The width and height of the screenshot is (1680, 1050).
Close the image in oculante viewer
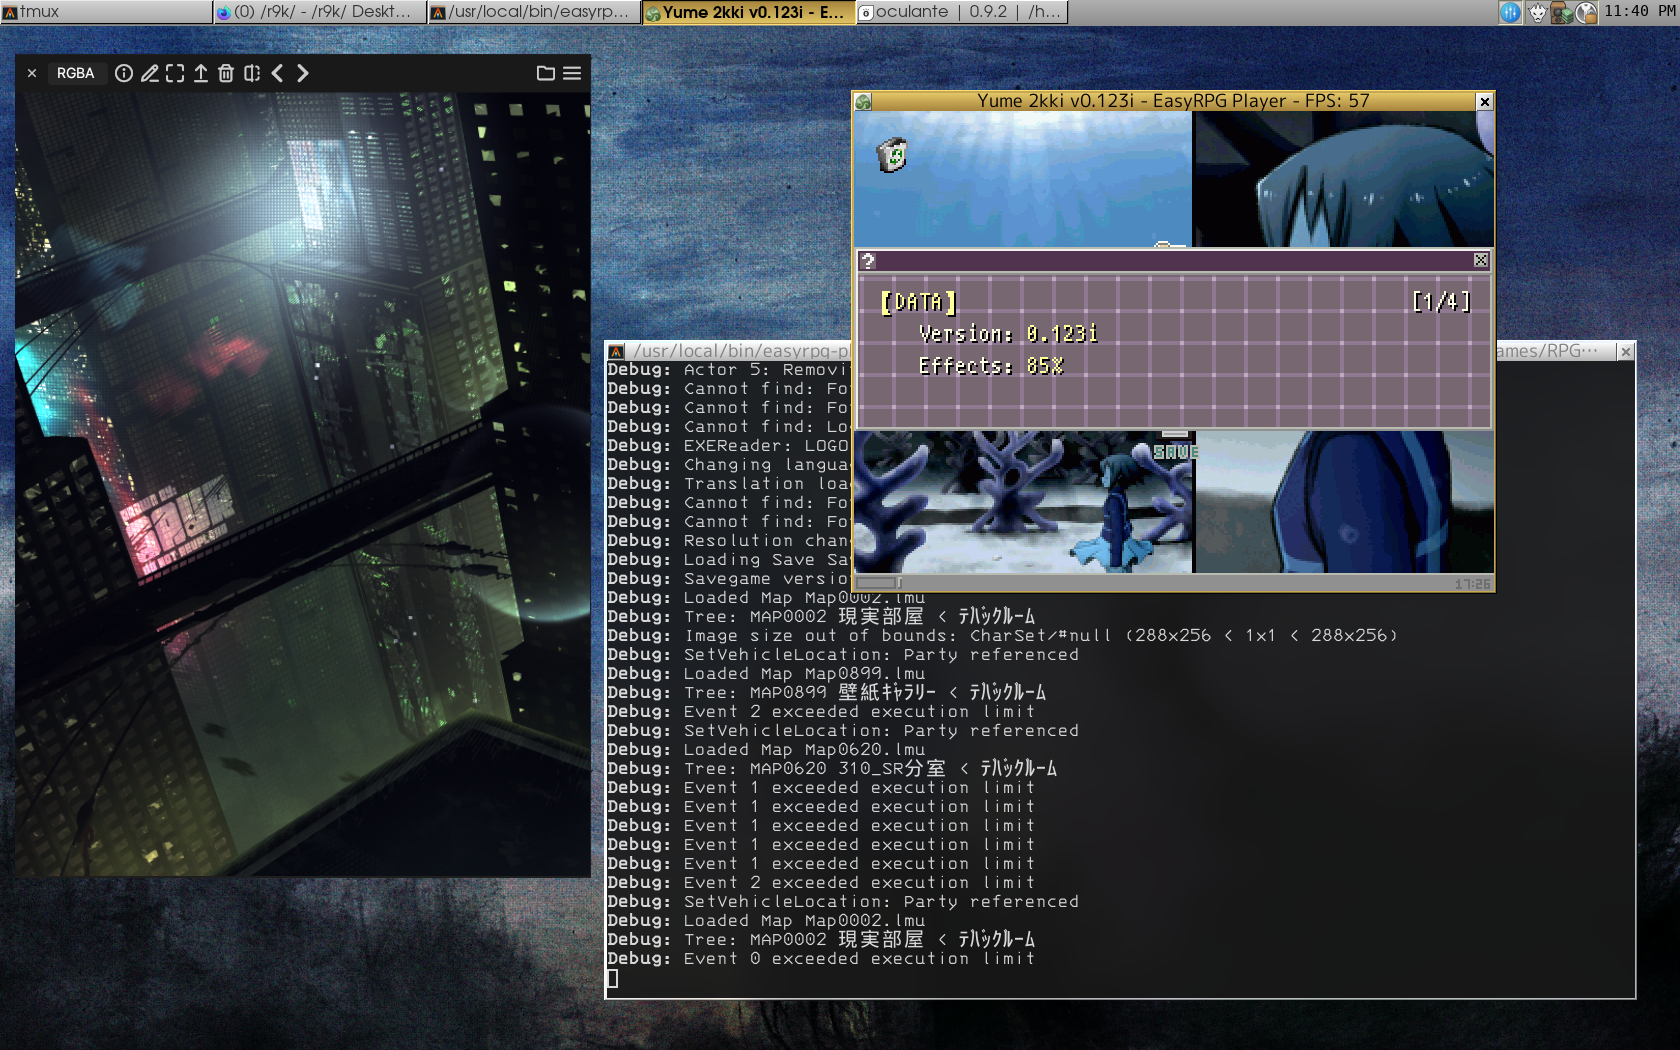coord(32,73)
